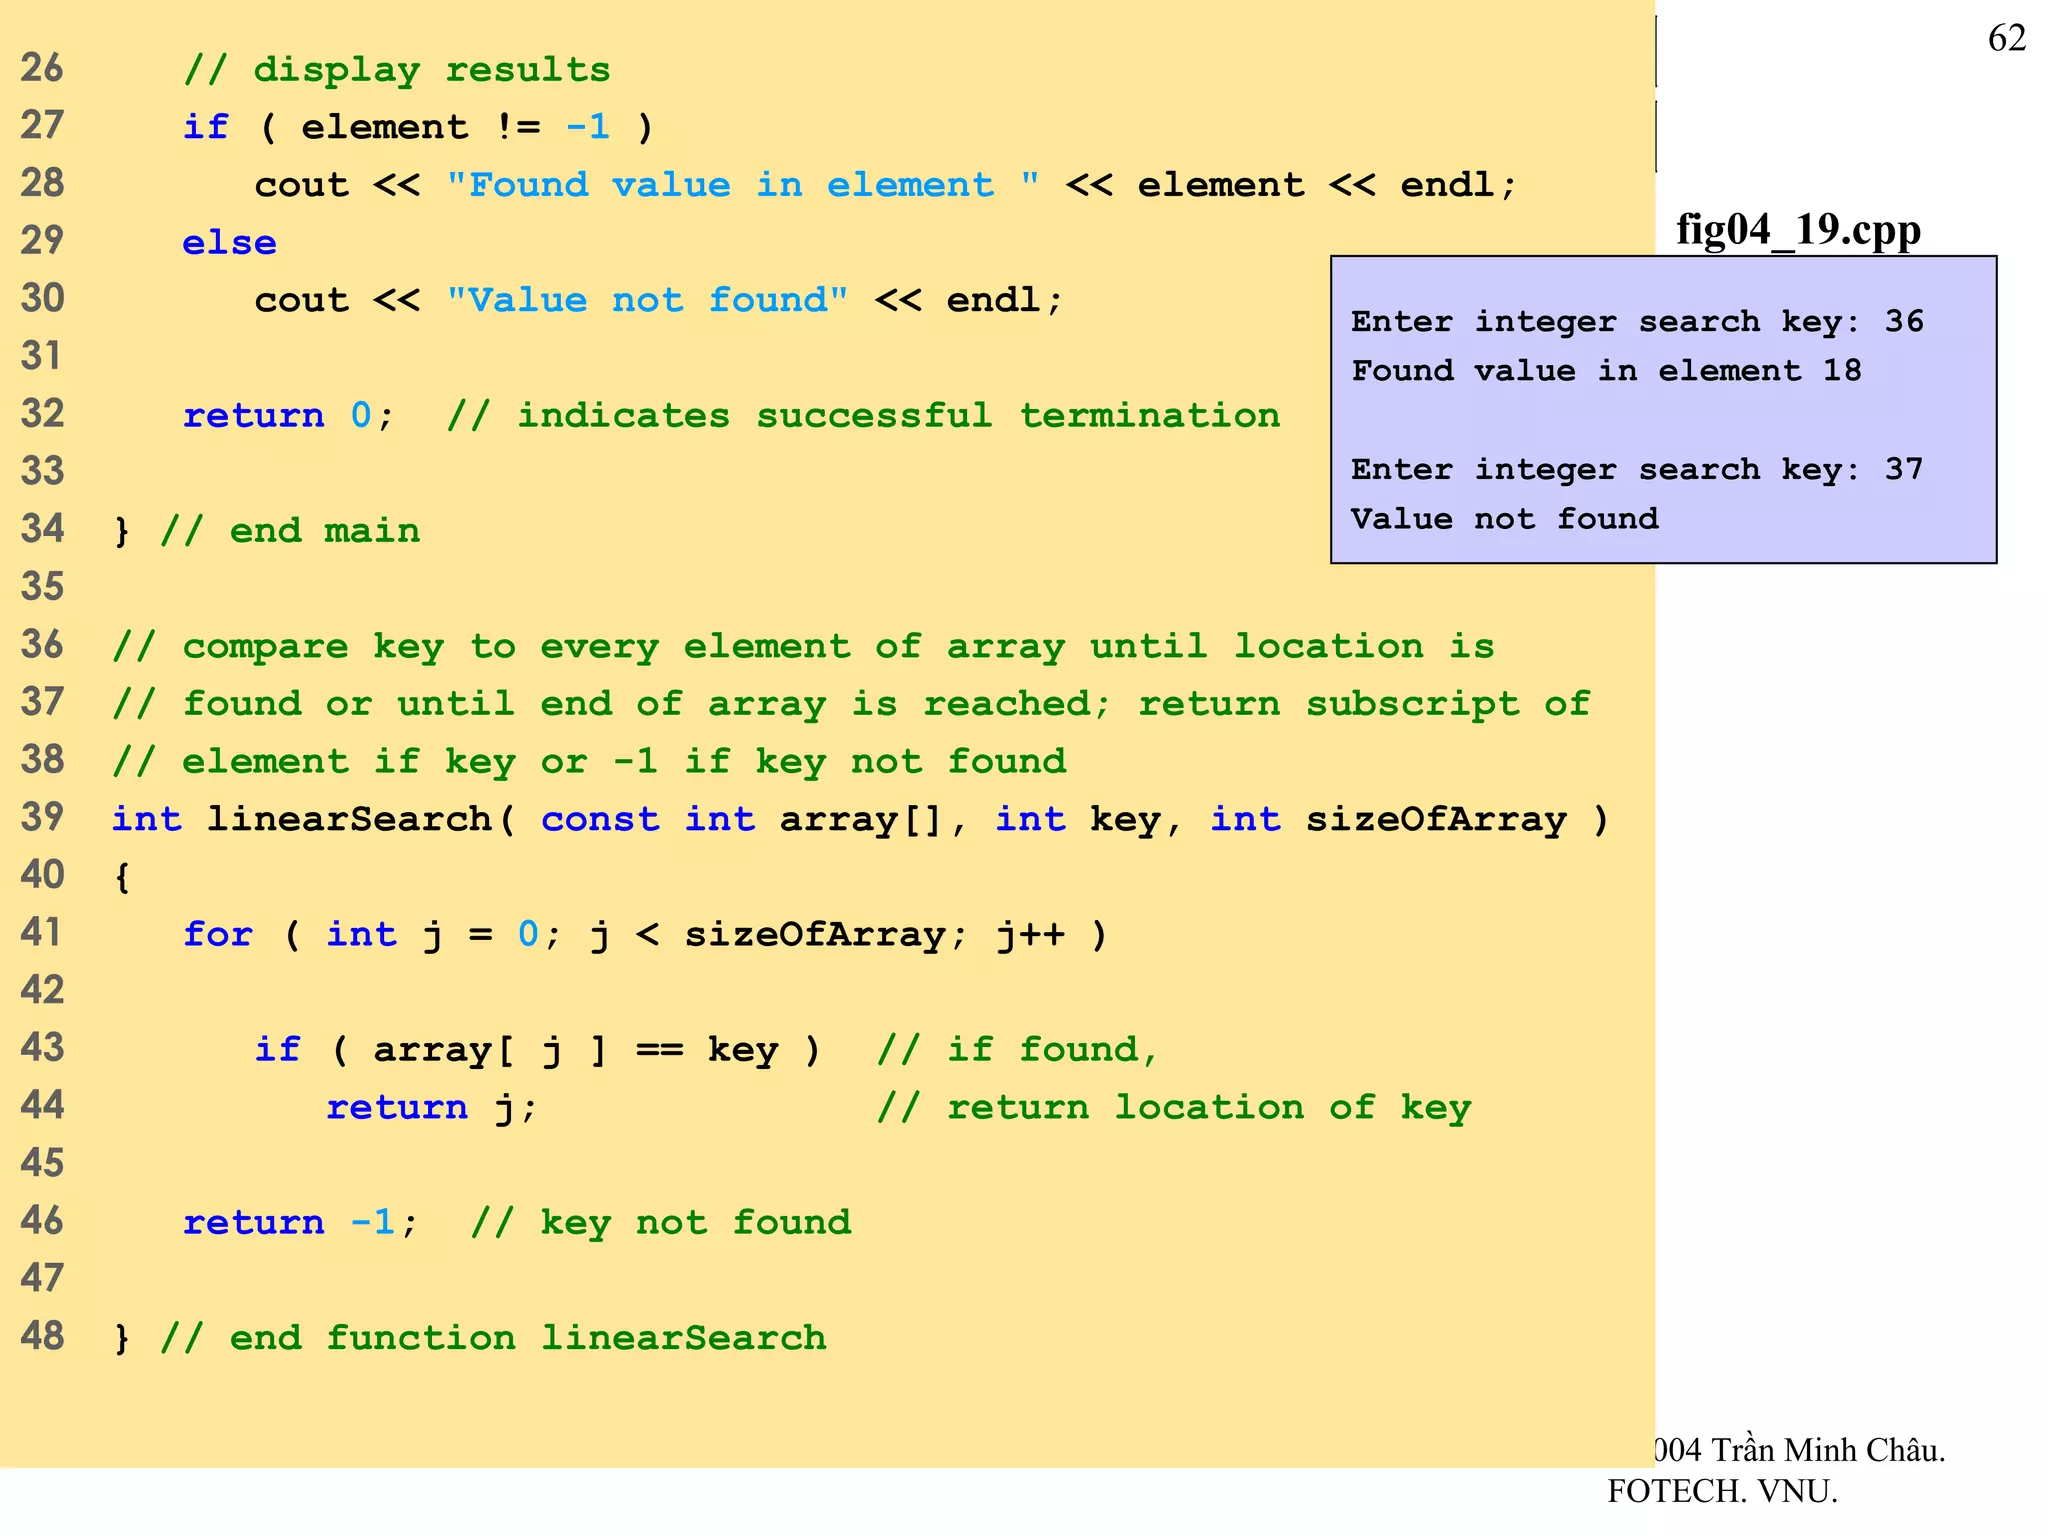This screenshot has height=1536, width=2048.
Task: Click the "Found value in element " string on line 28
Action: pos(743,185)
